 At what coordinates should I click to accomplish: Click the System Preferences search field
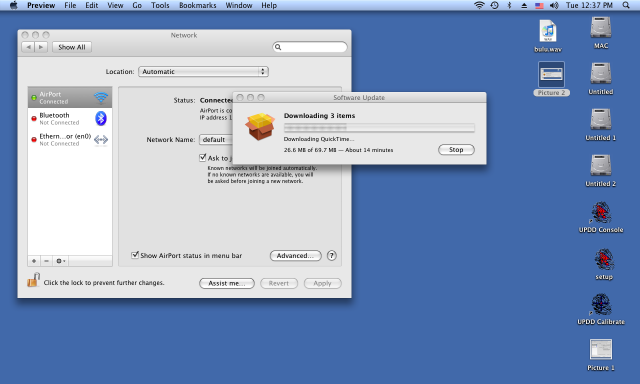310,47
